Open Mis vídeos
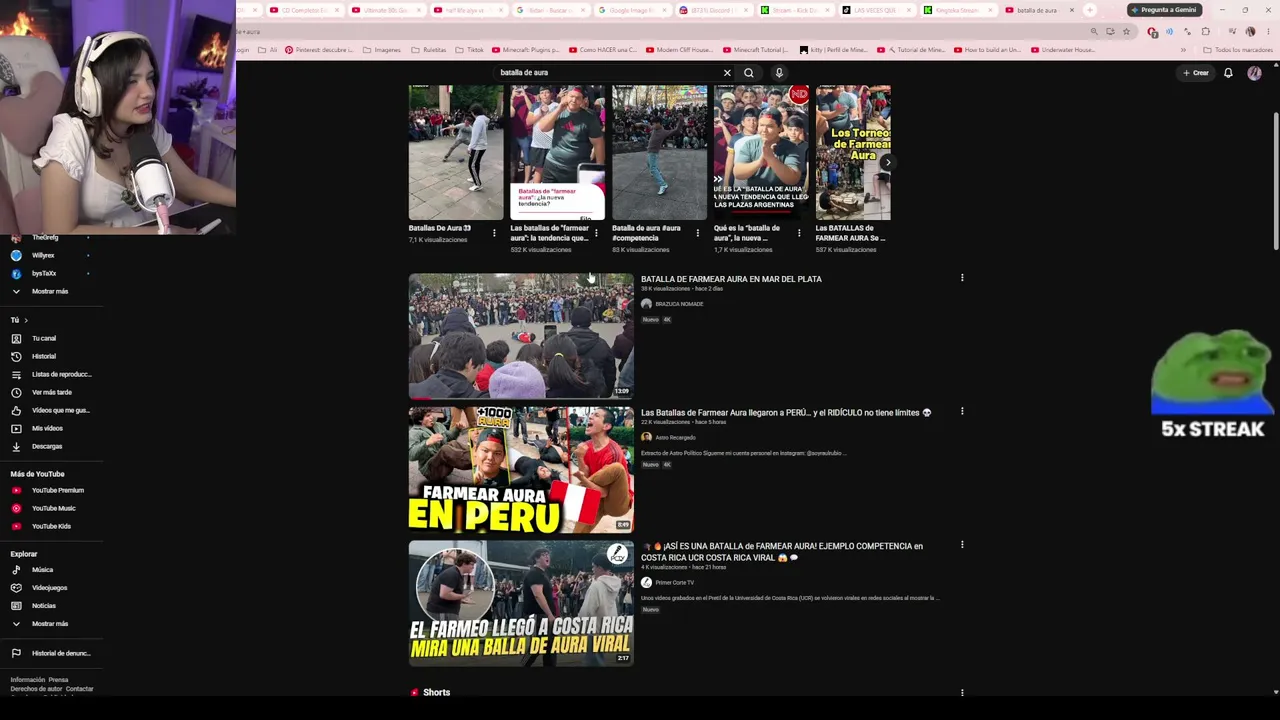1280x720 pixels. tap(50, 428)
